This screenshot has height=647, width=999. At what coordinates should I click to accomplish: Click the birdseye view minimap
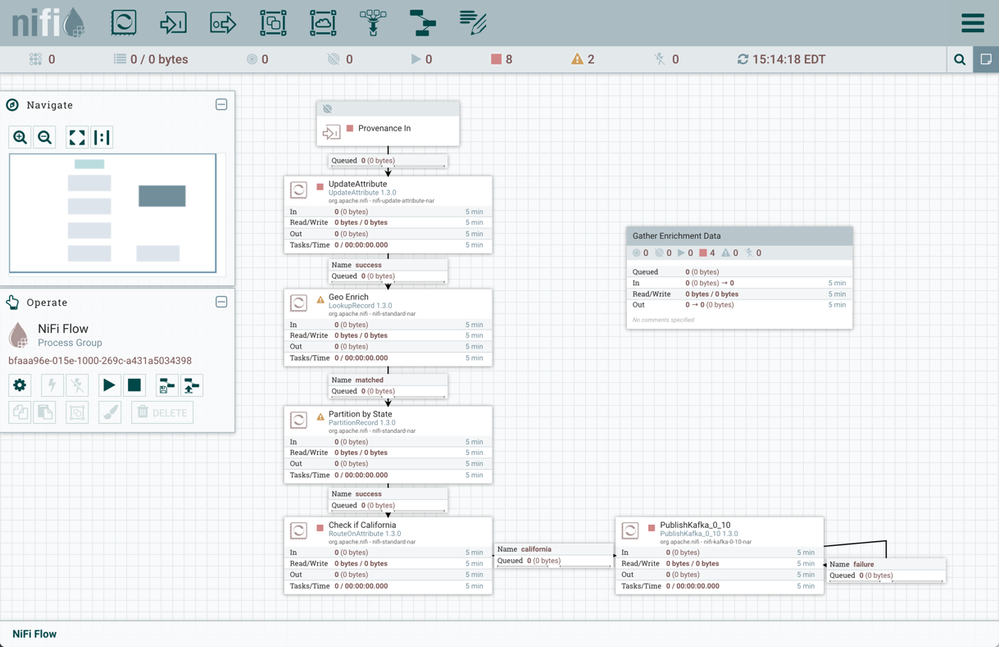pos(113,213)
